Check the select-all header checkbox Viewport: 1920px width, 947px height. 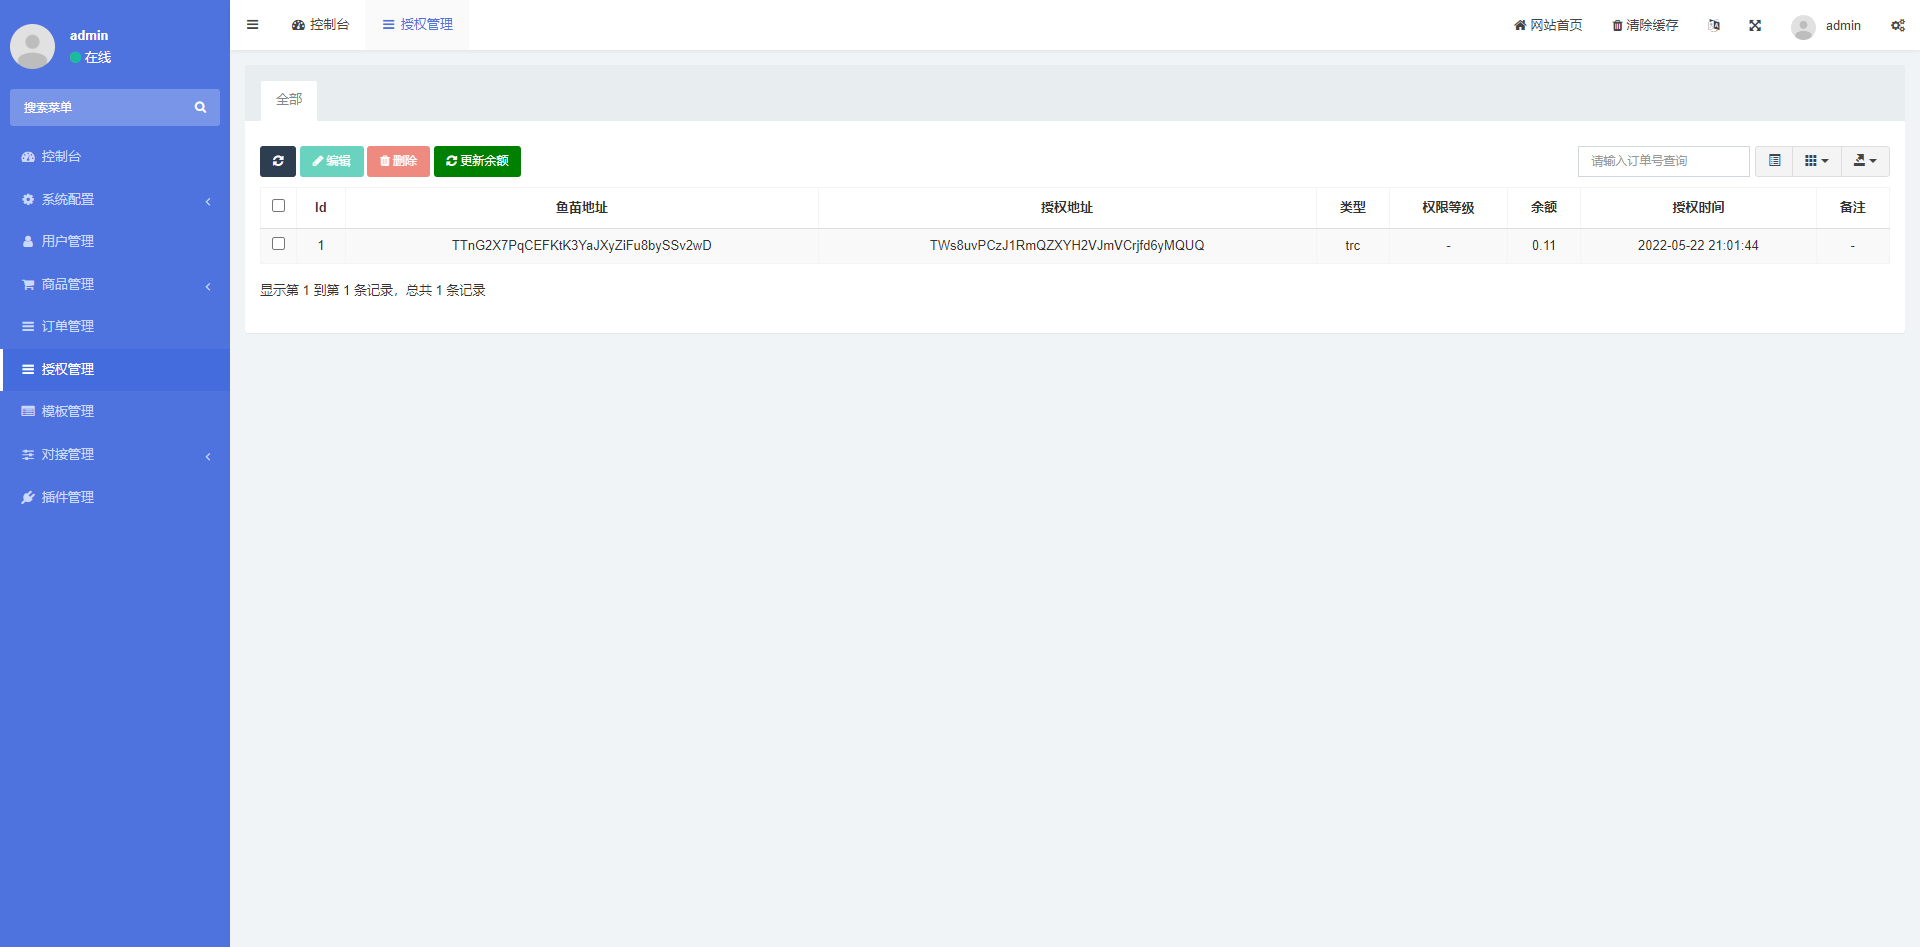tap(279, 206)
